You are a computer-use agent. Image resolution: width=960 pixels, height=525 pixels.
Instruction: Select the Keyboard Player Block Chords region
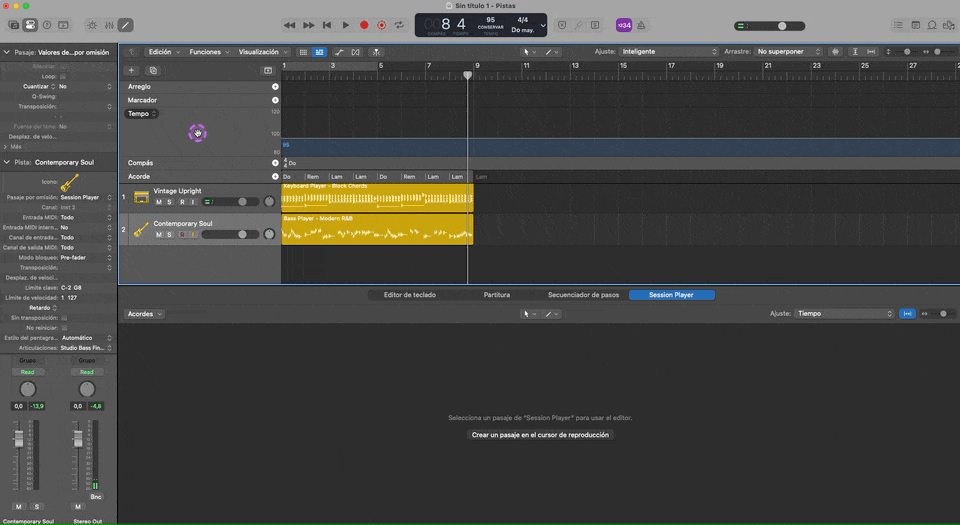377,197
